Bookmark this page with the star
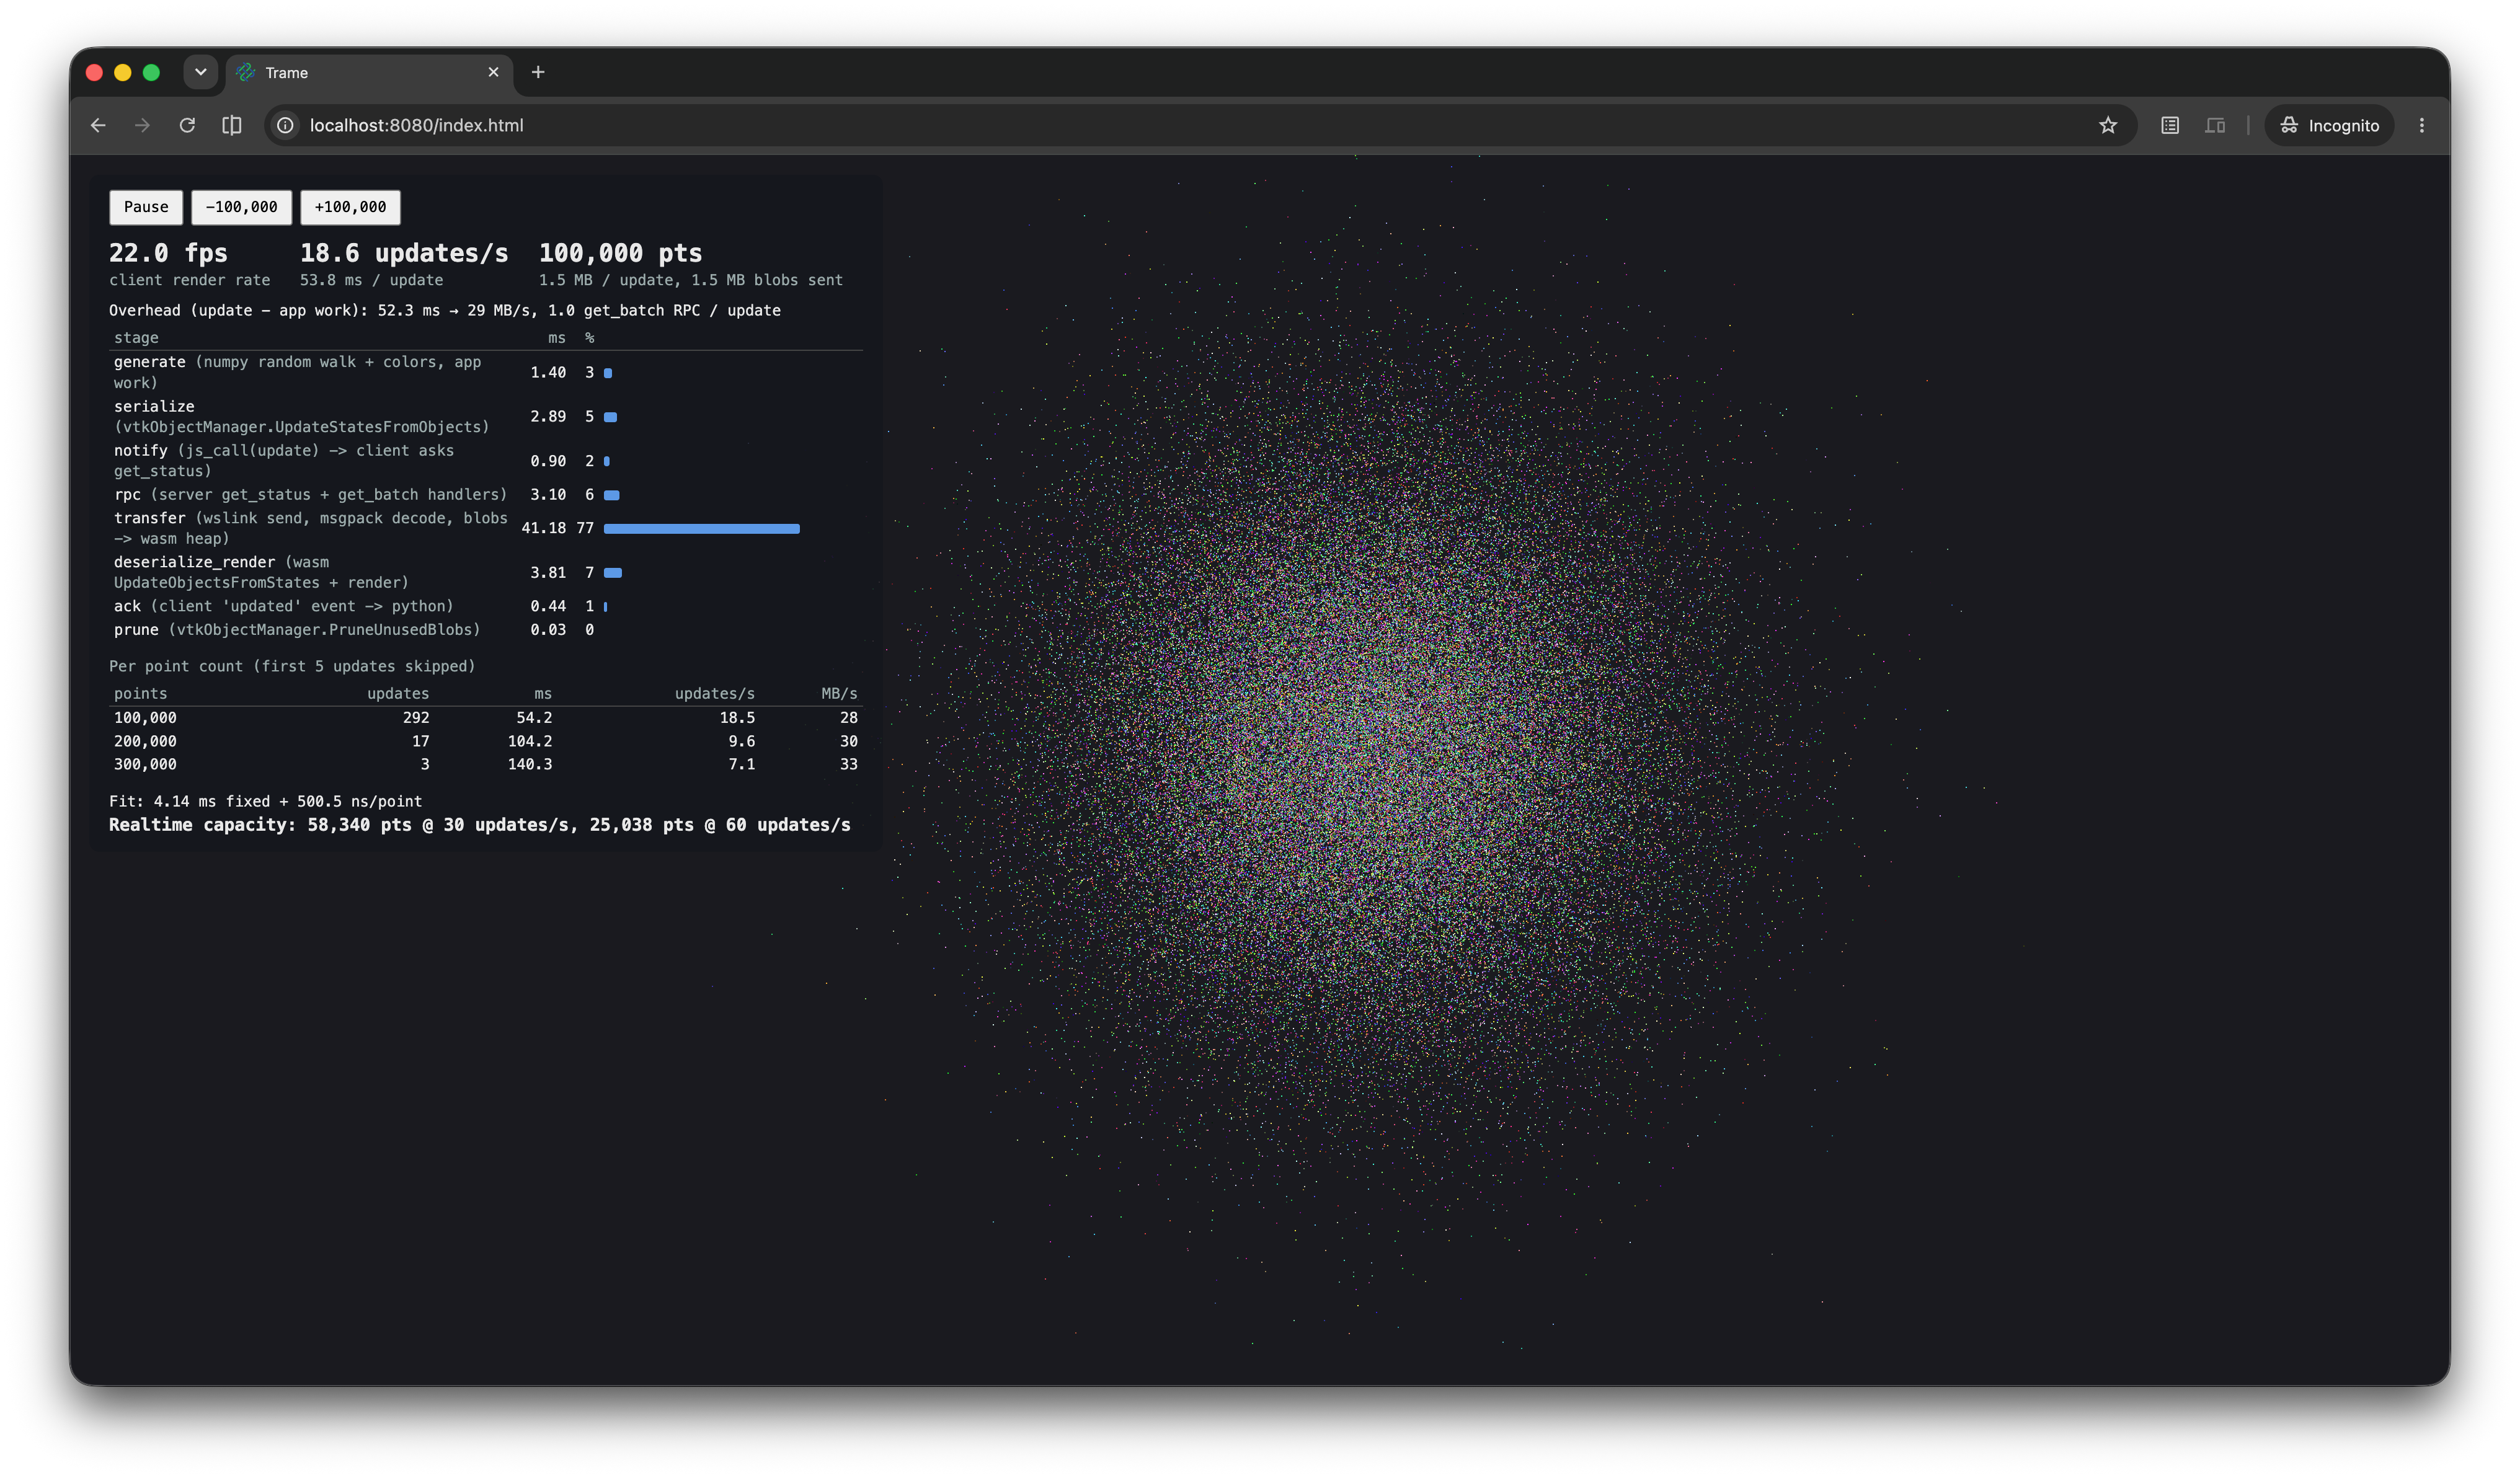Image resolution: width=2520 pixels, height=1478 pixels. (x=2108, y=125)
